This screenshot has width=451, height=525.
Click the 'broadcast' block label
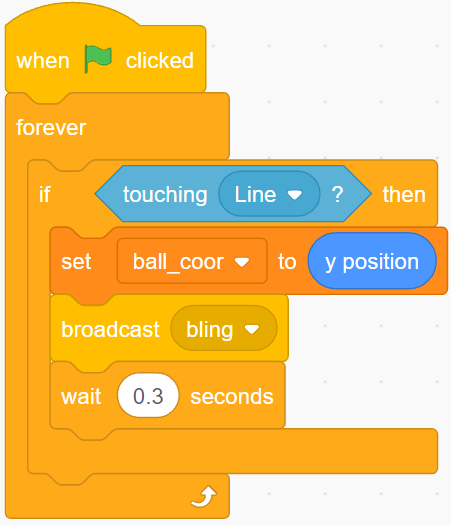[x=110, y=329]
